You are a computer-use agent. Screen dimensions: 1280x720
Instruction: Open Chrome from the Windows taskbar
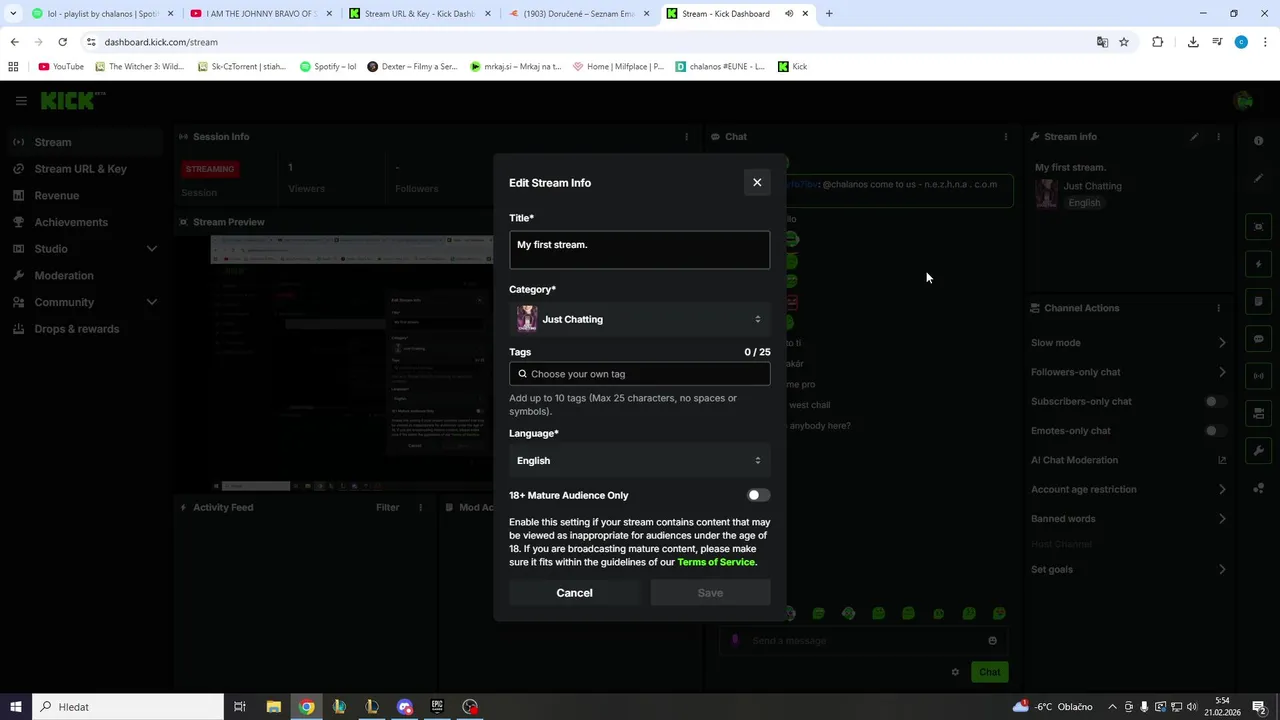306,707
